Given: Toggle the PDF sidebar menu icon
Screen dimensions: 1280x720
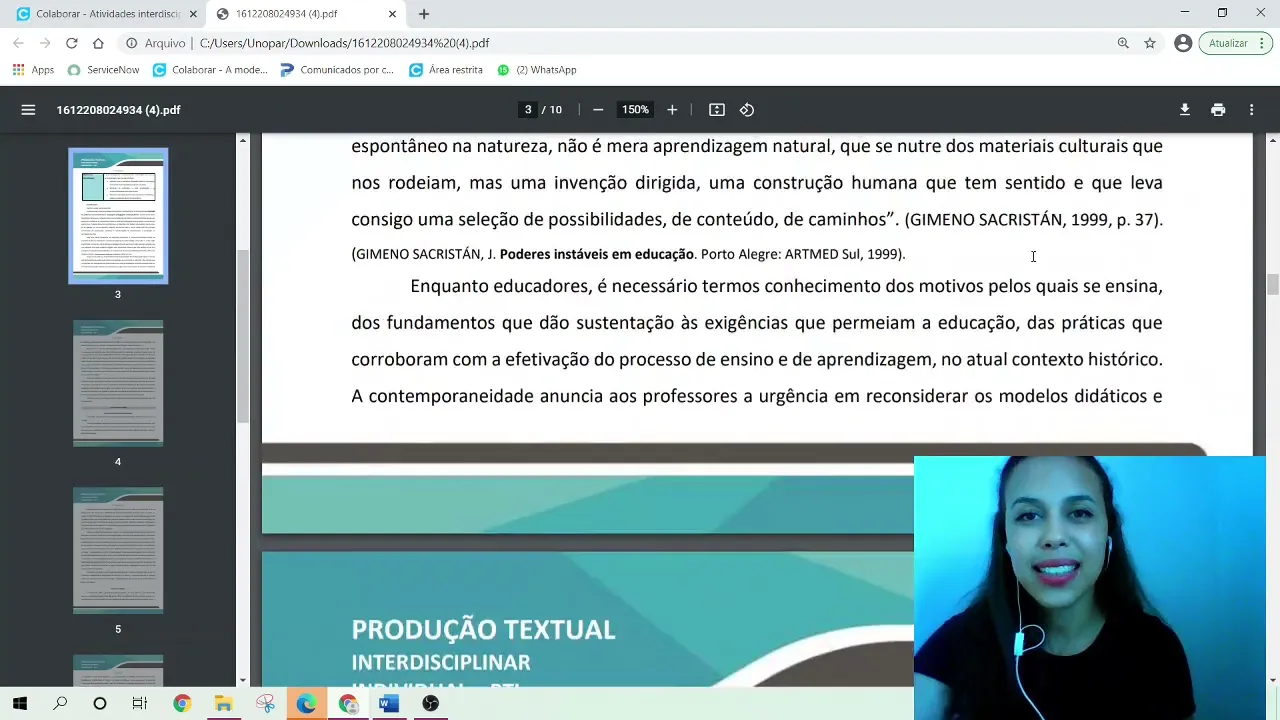Looking at the screenshot, I should pyautogui.click(x=28, y=110).
